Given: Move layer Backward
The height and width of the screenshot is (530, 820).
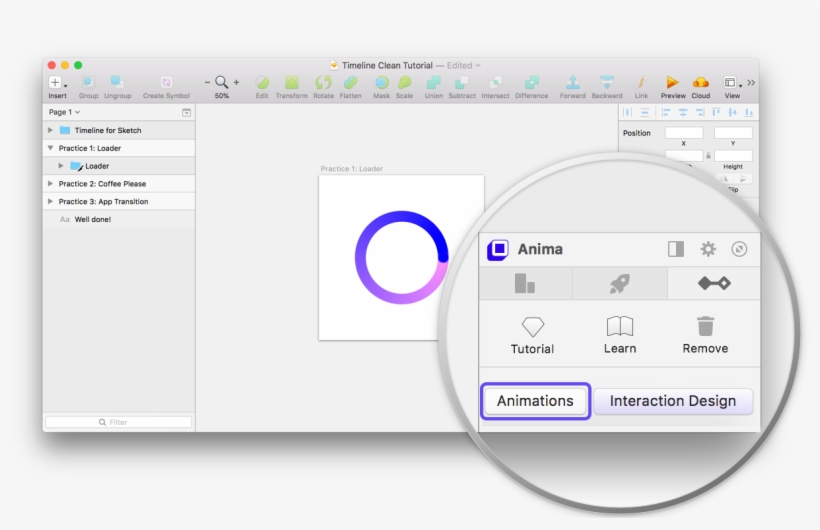Looking at the screenshot, I should pyautogui.click(x=607, y=82).
